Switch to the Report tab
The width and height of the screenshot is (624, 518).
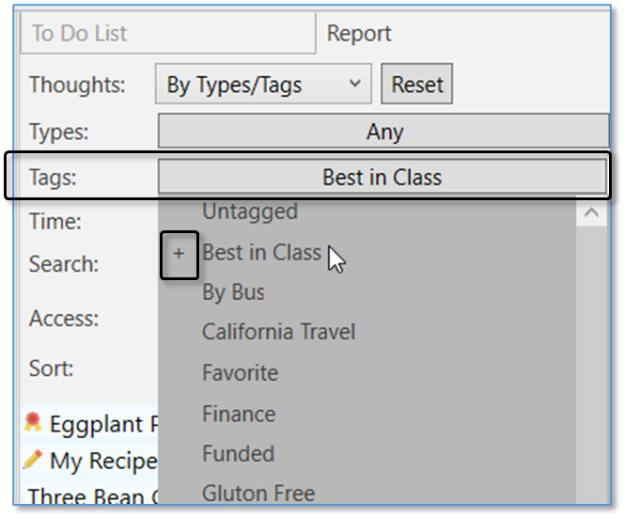(359, 33)
